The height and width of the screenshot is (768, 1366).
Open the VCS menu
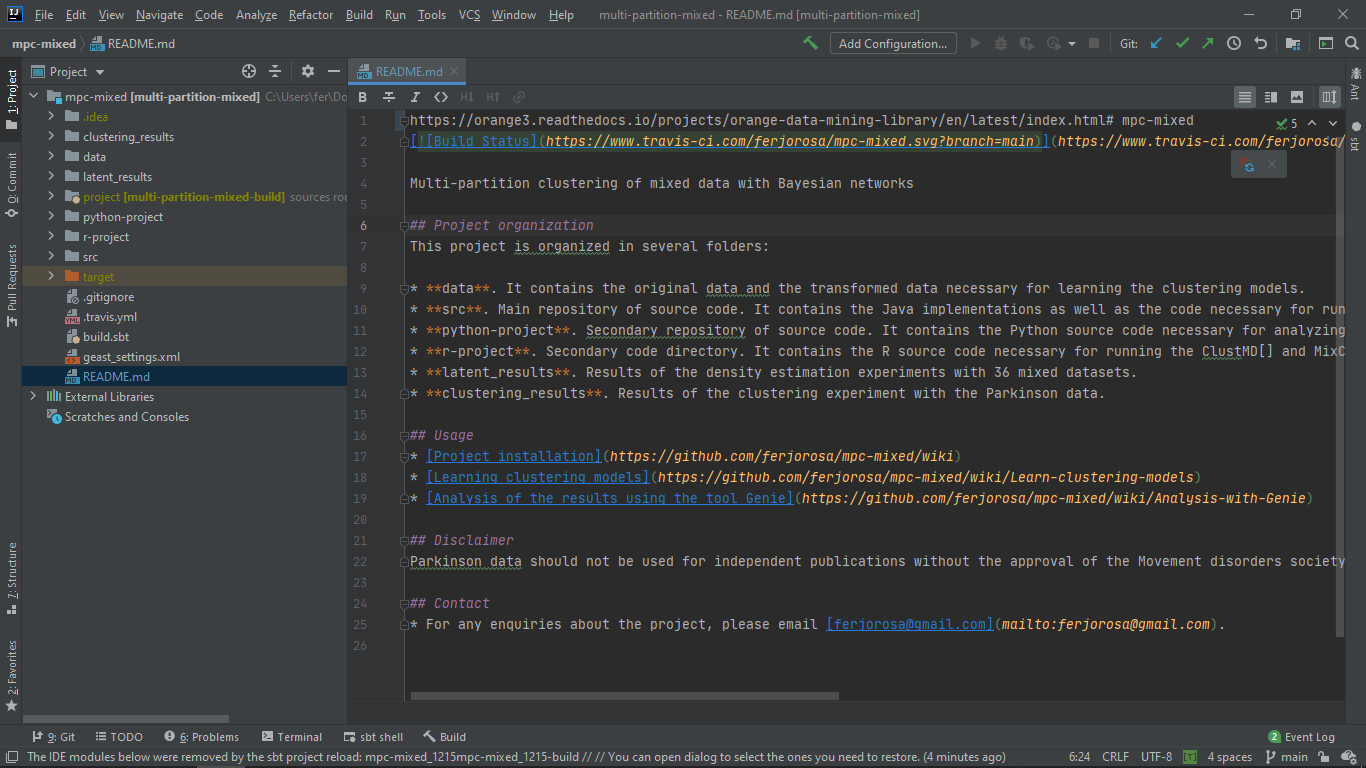(x=470, y=15)
